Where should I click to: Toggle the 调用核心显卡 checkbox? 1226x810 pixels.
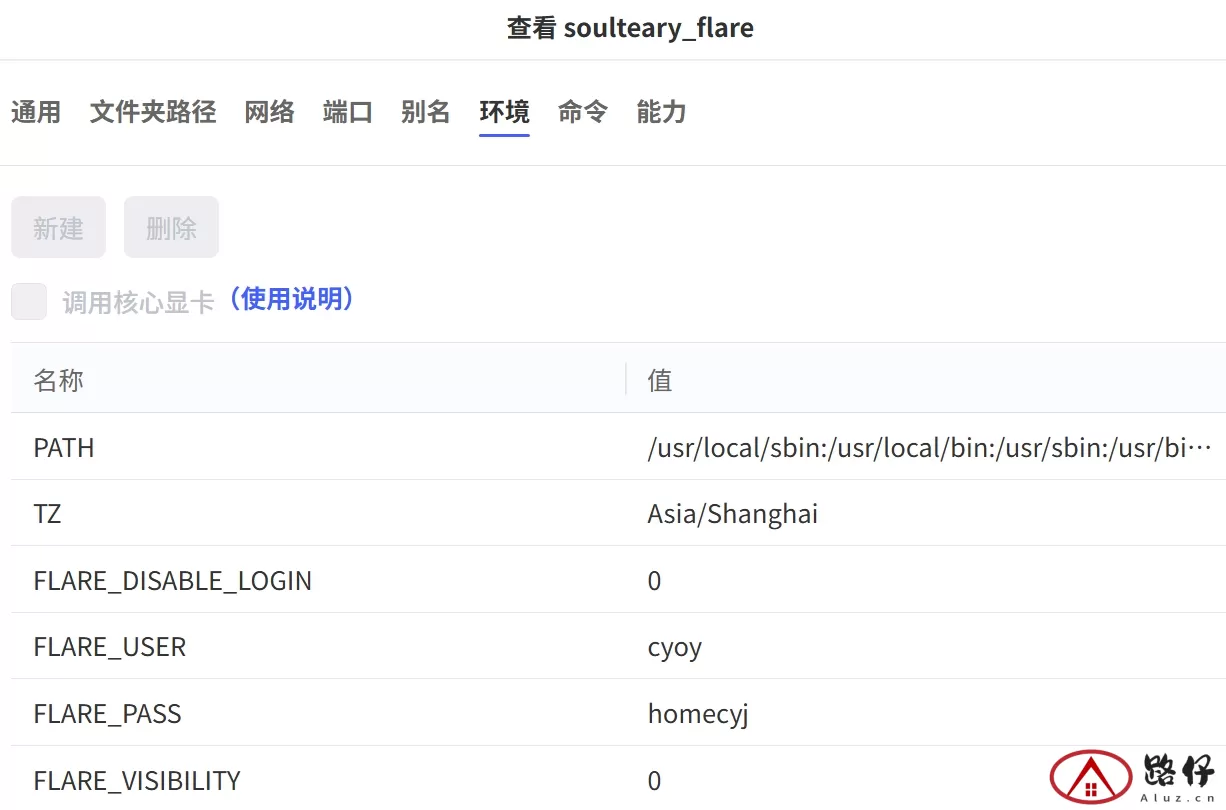coord(29,301)
